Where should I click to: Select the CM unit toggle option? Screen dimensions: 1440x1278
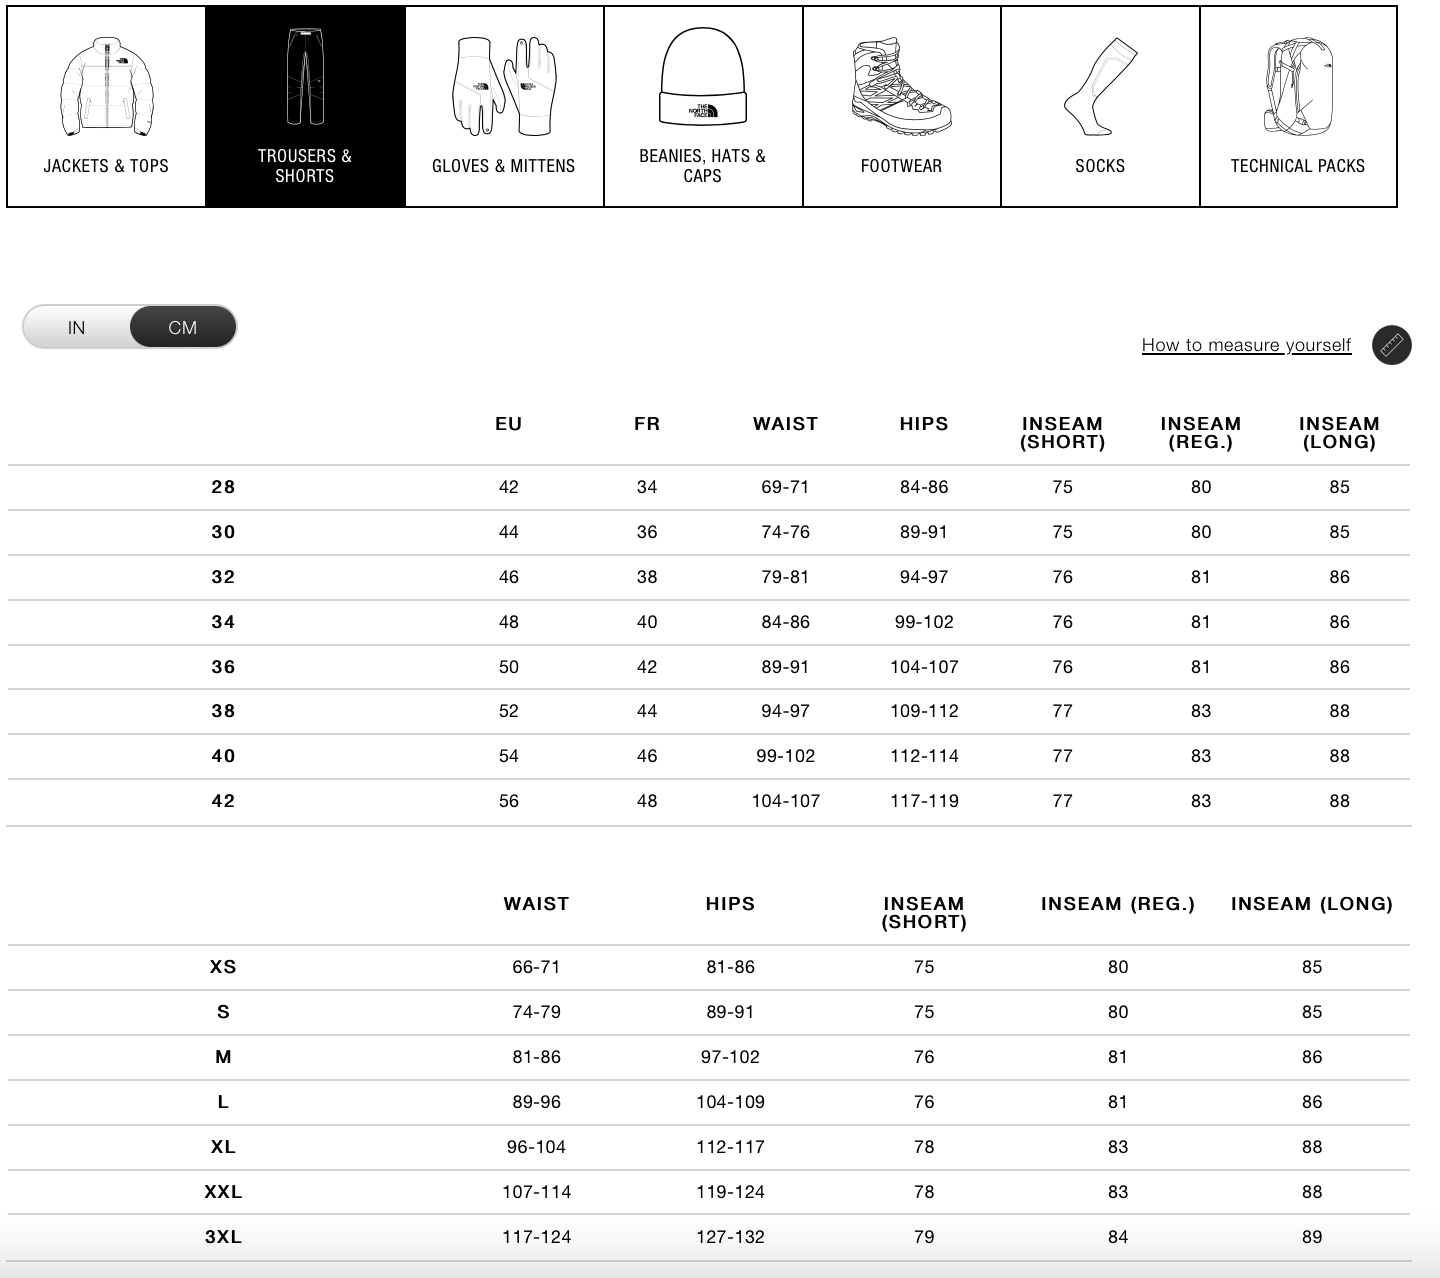pyautogui.click(x=183, y=328)
